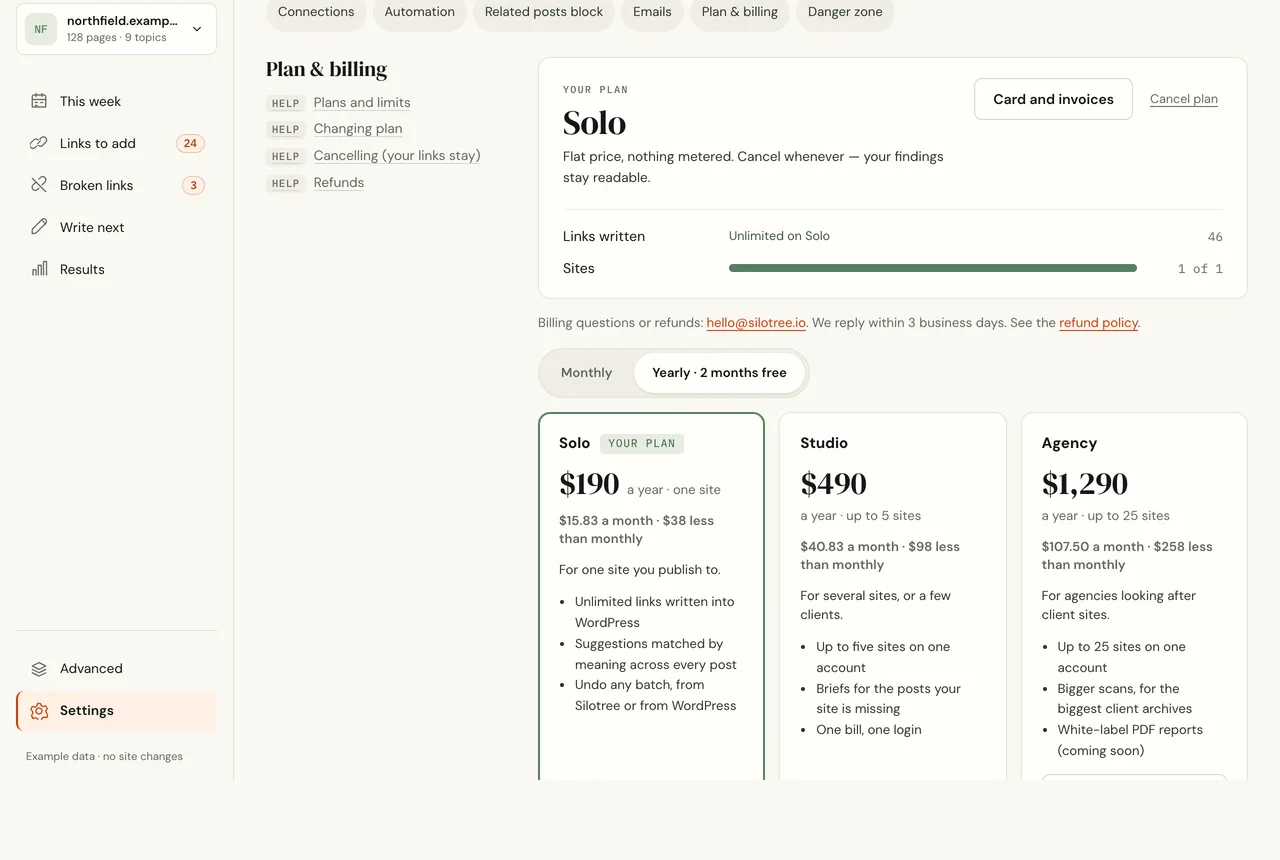This screenshot has width=1280, height=860.
Task: Email hello@silotree.io for billing questions
Action: click(756, 323)
